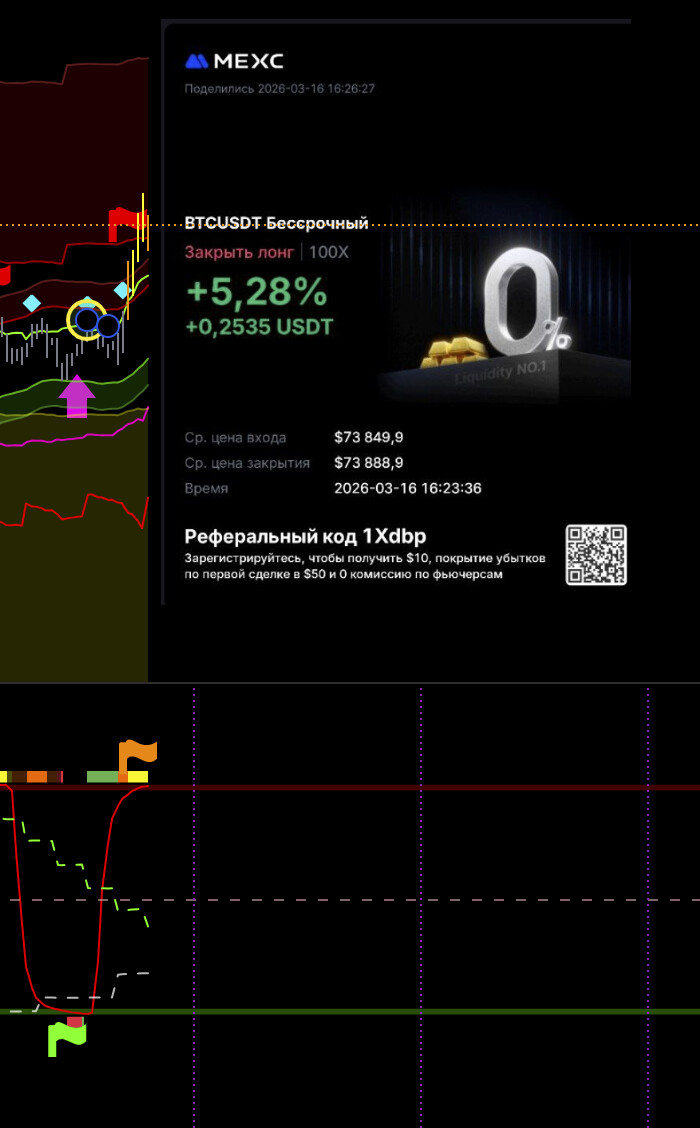Click the red flag marker on price chart

[x=121, y=222]
